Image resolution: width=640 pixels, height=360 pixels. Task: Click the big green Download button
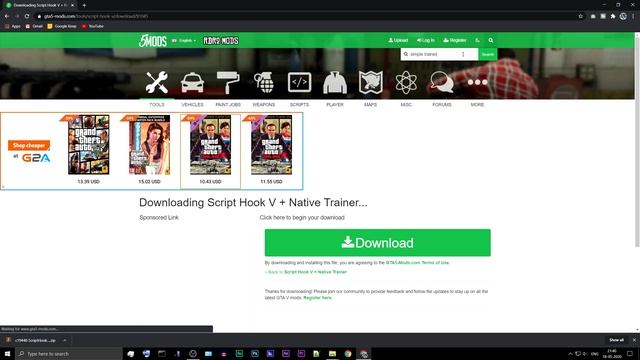click(378, 242)
